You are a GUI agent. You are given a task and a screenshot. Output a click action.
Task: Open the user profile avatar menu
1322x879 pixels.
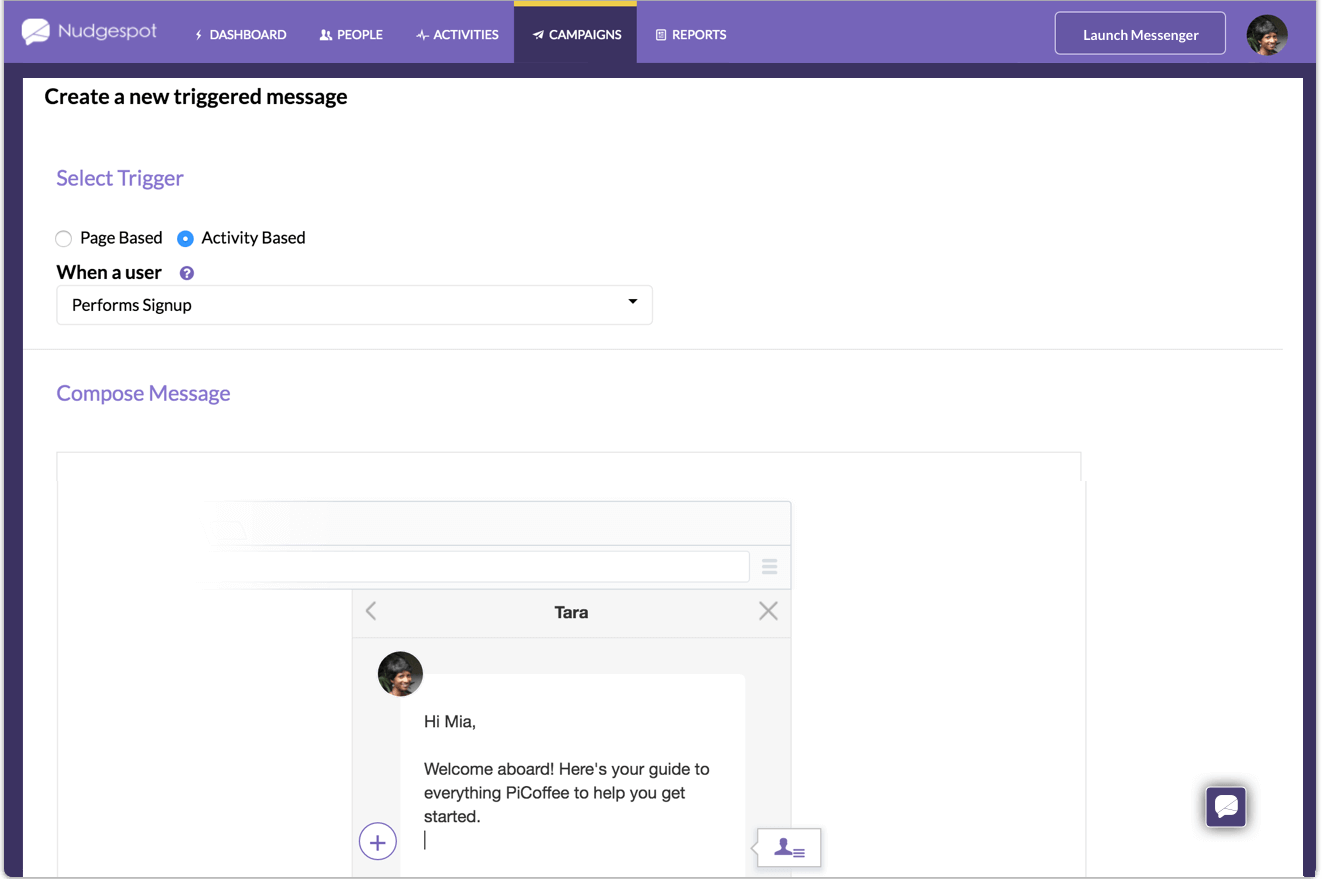pos(1267,35)
